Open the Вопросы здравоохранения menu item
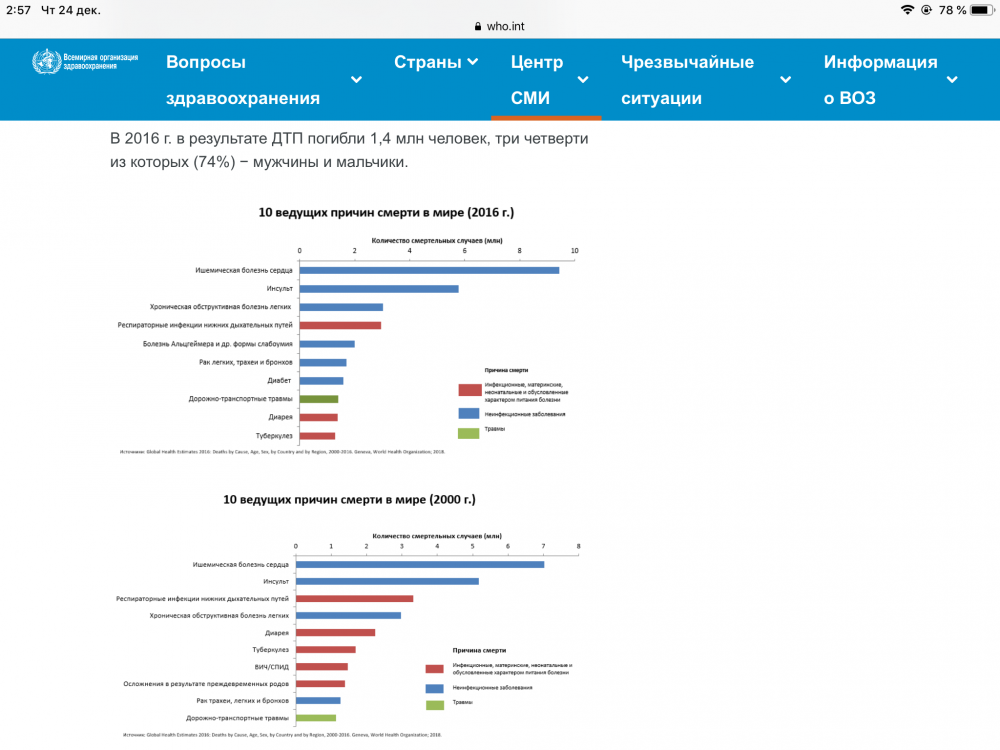Screen dimensions: 1000x750 point(243,80)
